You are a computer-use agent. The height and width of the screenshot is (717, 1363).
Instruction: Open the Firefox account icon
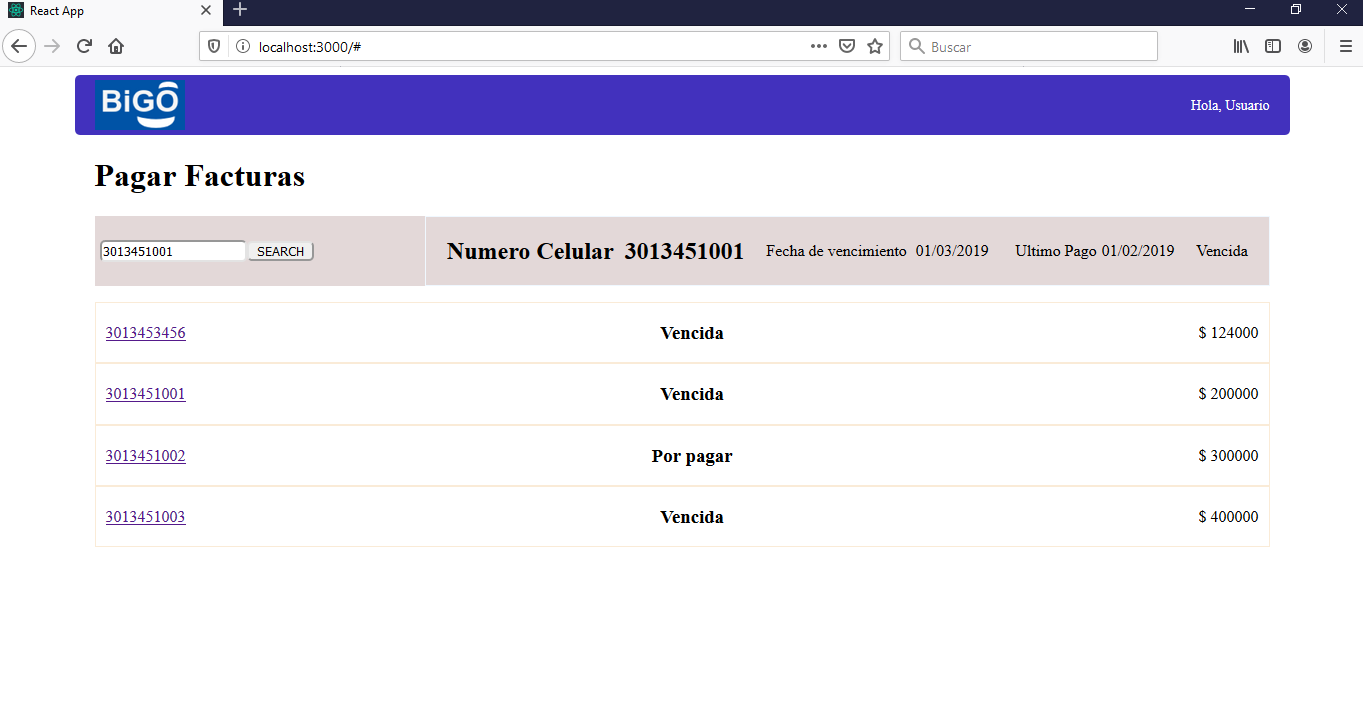[x=1305, y=46]
